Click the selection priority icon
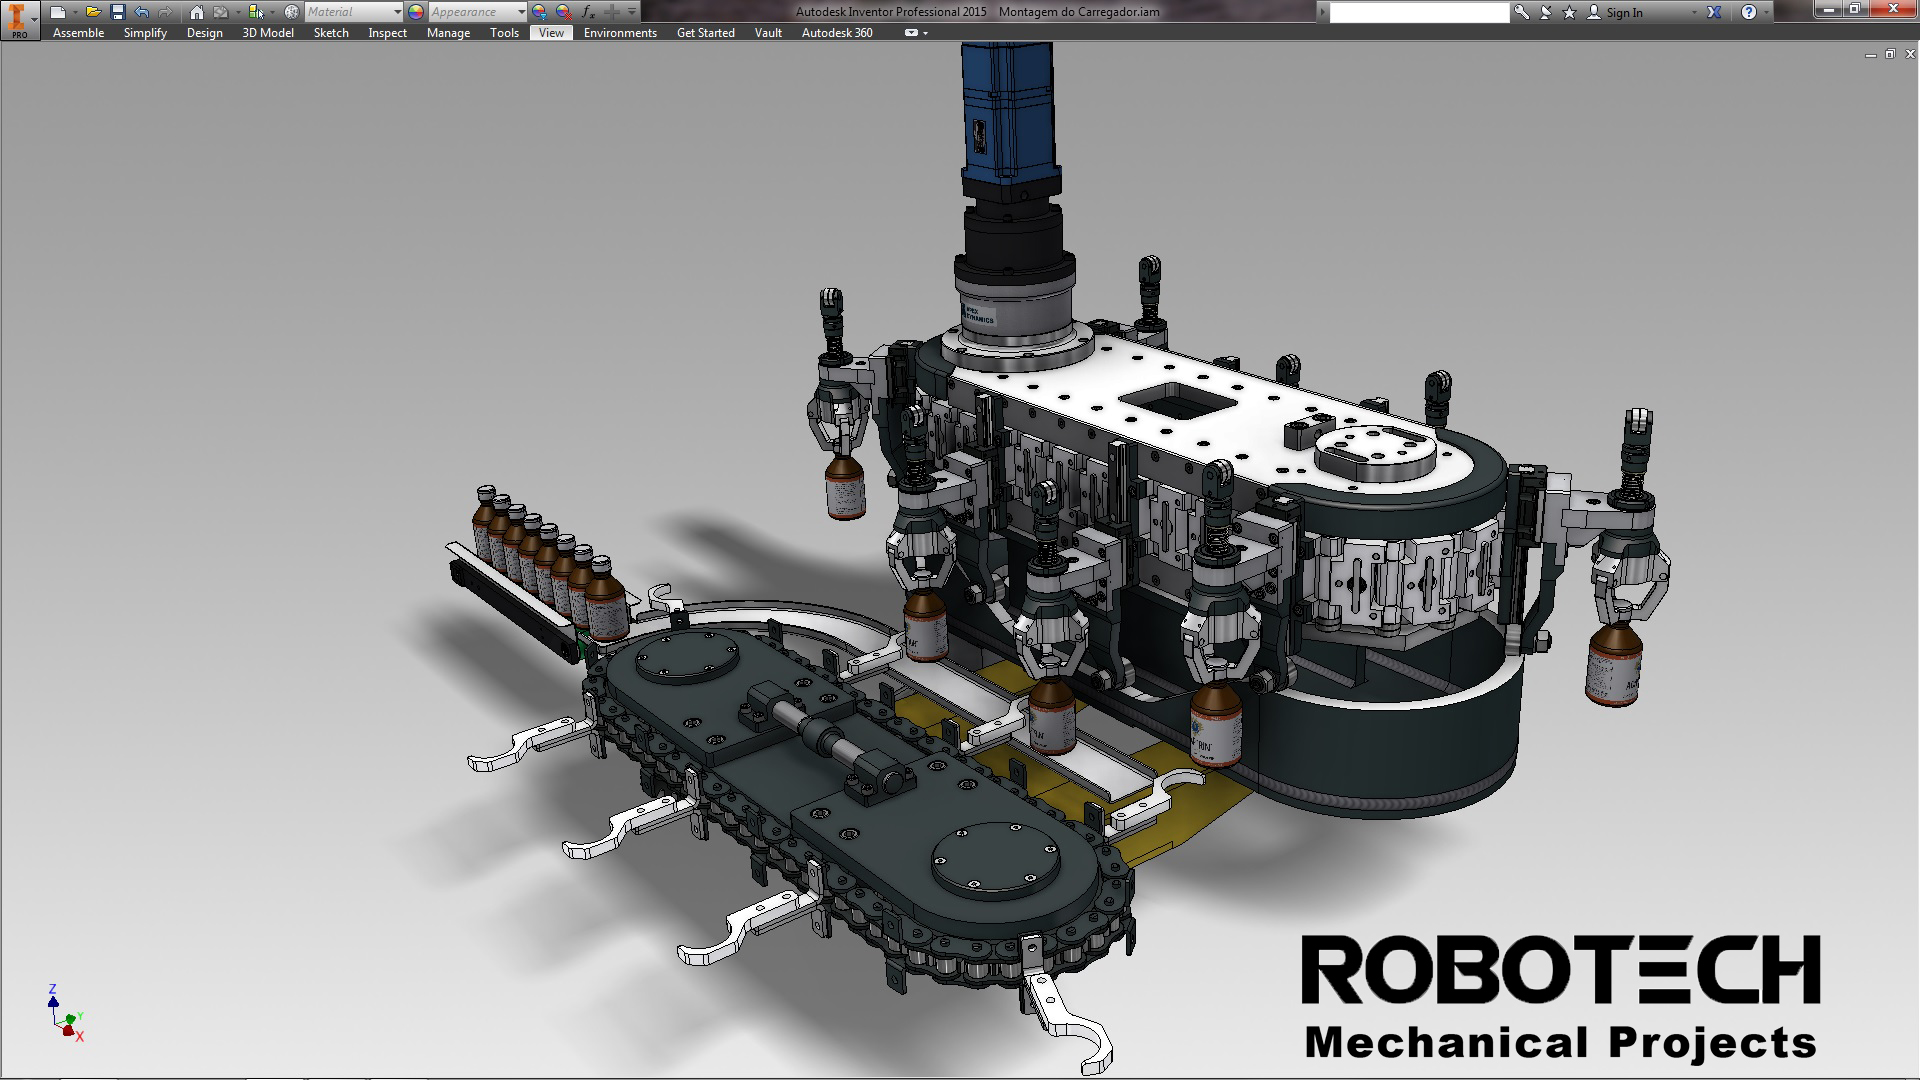This screenshot has width=1920, height=1080. 256,12
